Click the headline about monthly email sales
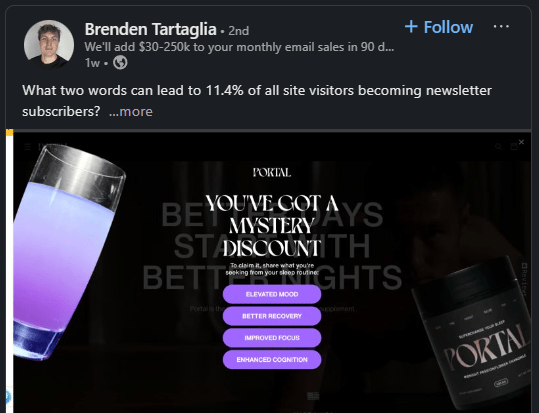Viewport: 539px width, 413px height. pos(239,47)
